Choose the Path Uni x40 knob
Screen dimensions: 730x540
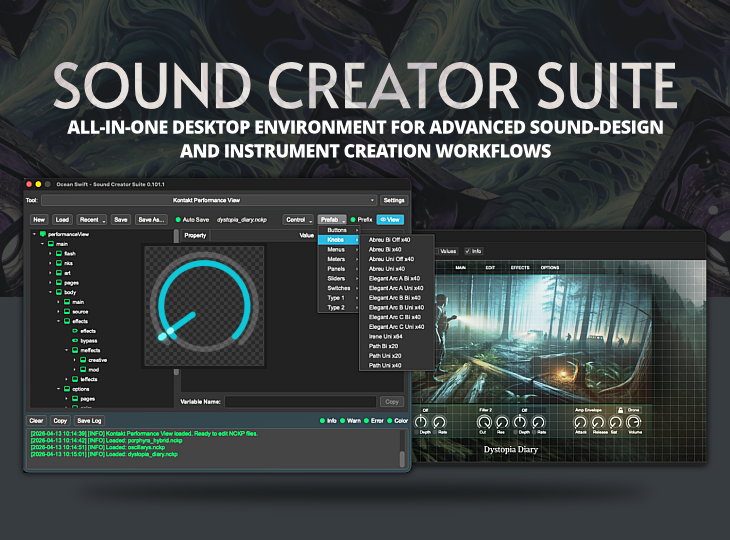[396, 365]
